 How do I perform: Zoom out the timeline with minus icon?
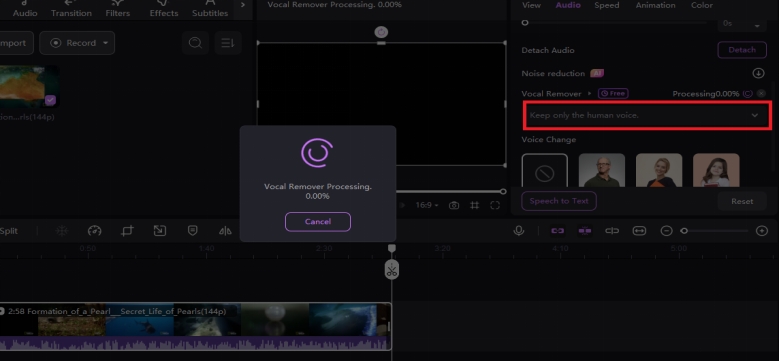point(667,231)
